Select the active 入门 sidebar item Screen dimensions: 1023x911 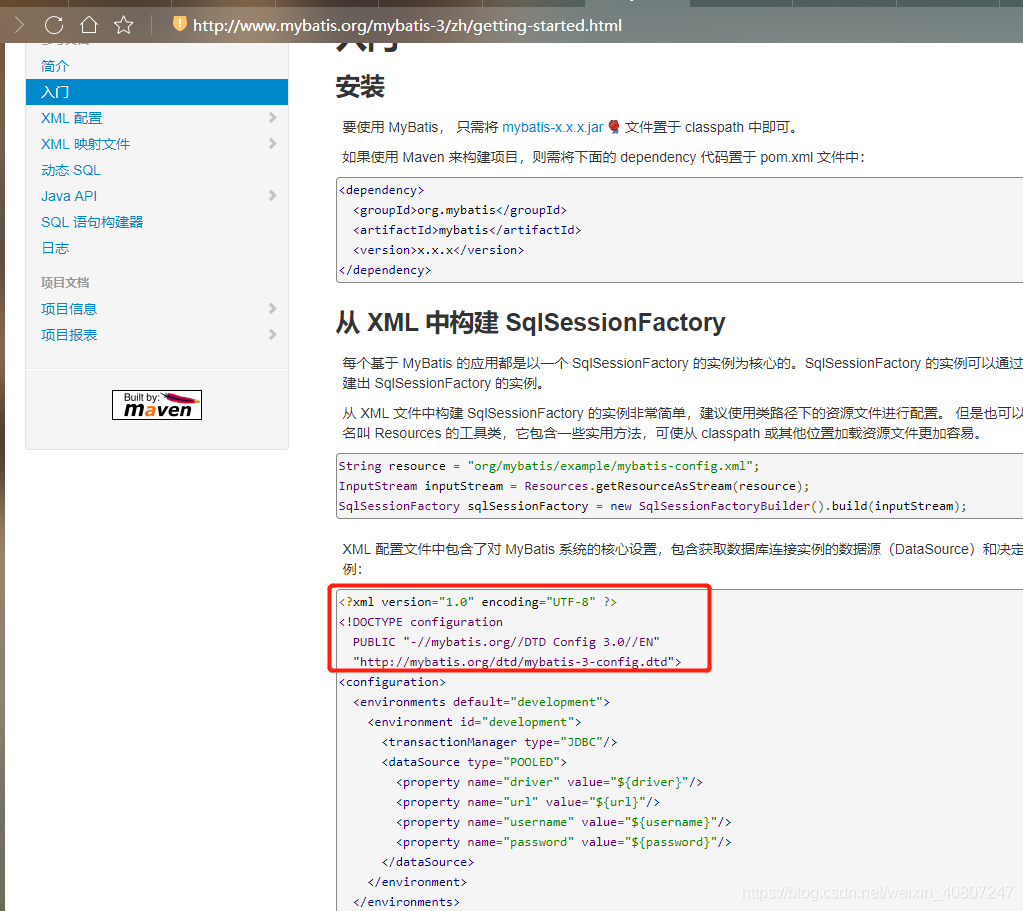click(157, 92)
